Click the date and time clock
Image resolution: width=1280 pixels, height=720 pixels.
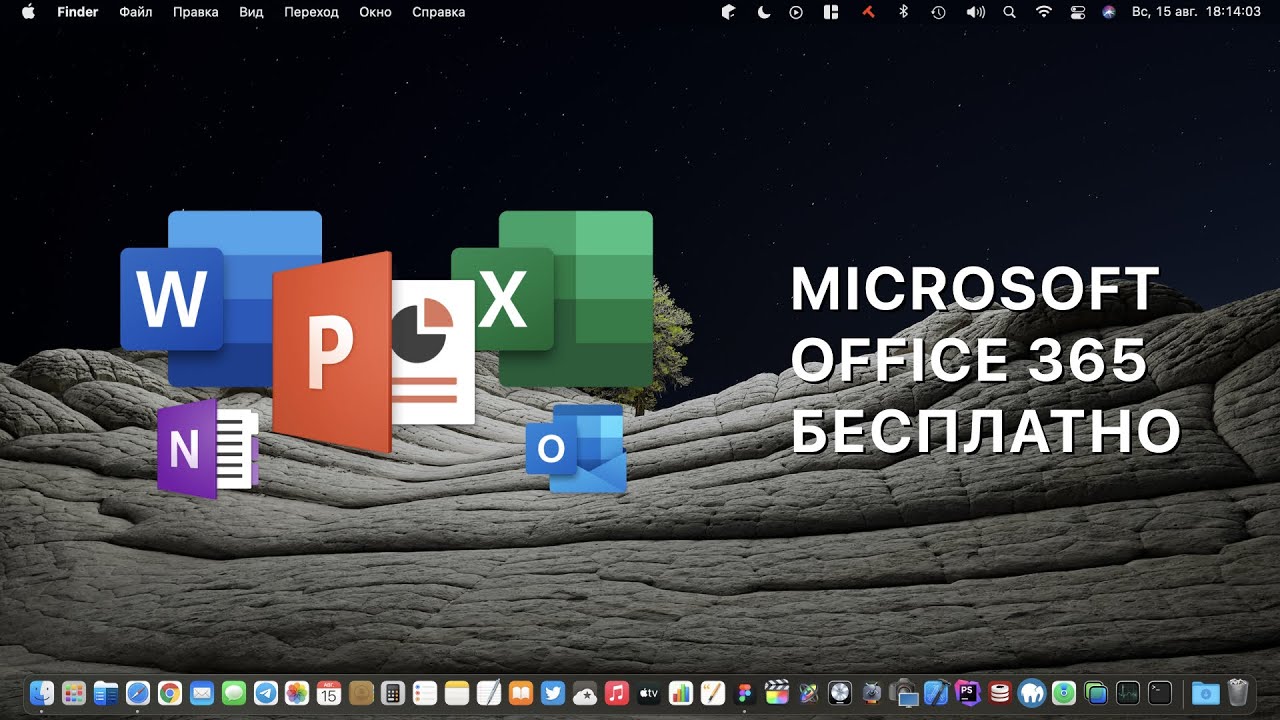[1196, 12]
